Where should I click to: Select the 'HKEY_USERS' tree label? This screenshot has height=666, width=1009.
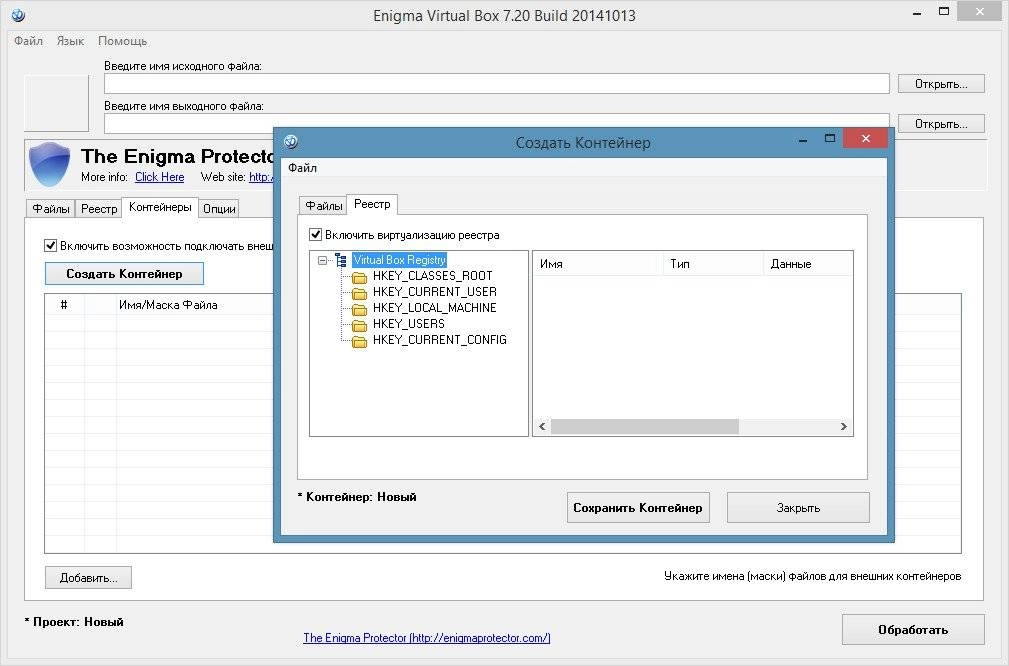[409, 324]
